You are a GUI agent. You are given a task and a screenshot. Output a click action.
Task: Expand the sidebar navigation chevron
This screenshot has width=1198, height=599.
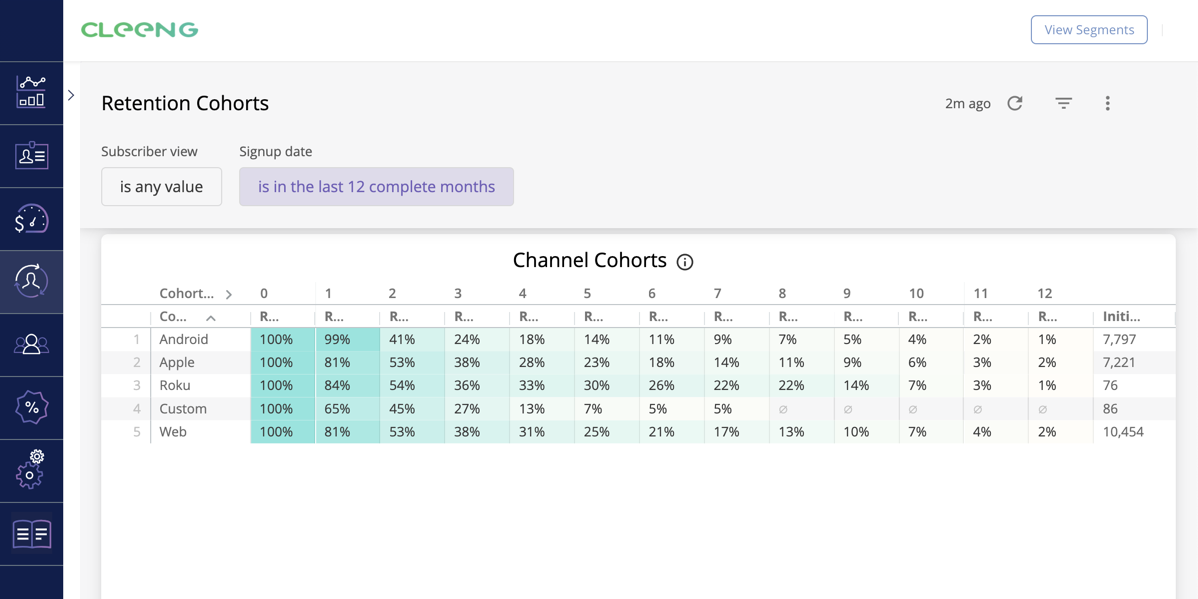(x=71, y=95)
